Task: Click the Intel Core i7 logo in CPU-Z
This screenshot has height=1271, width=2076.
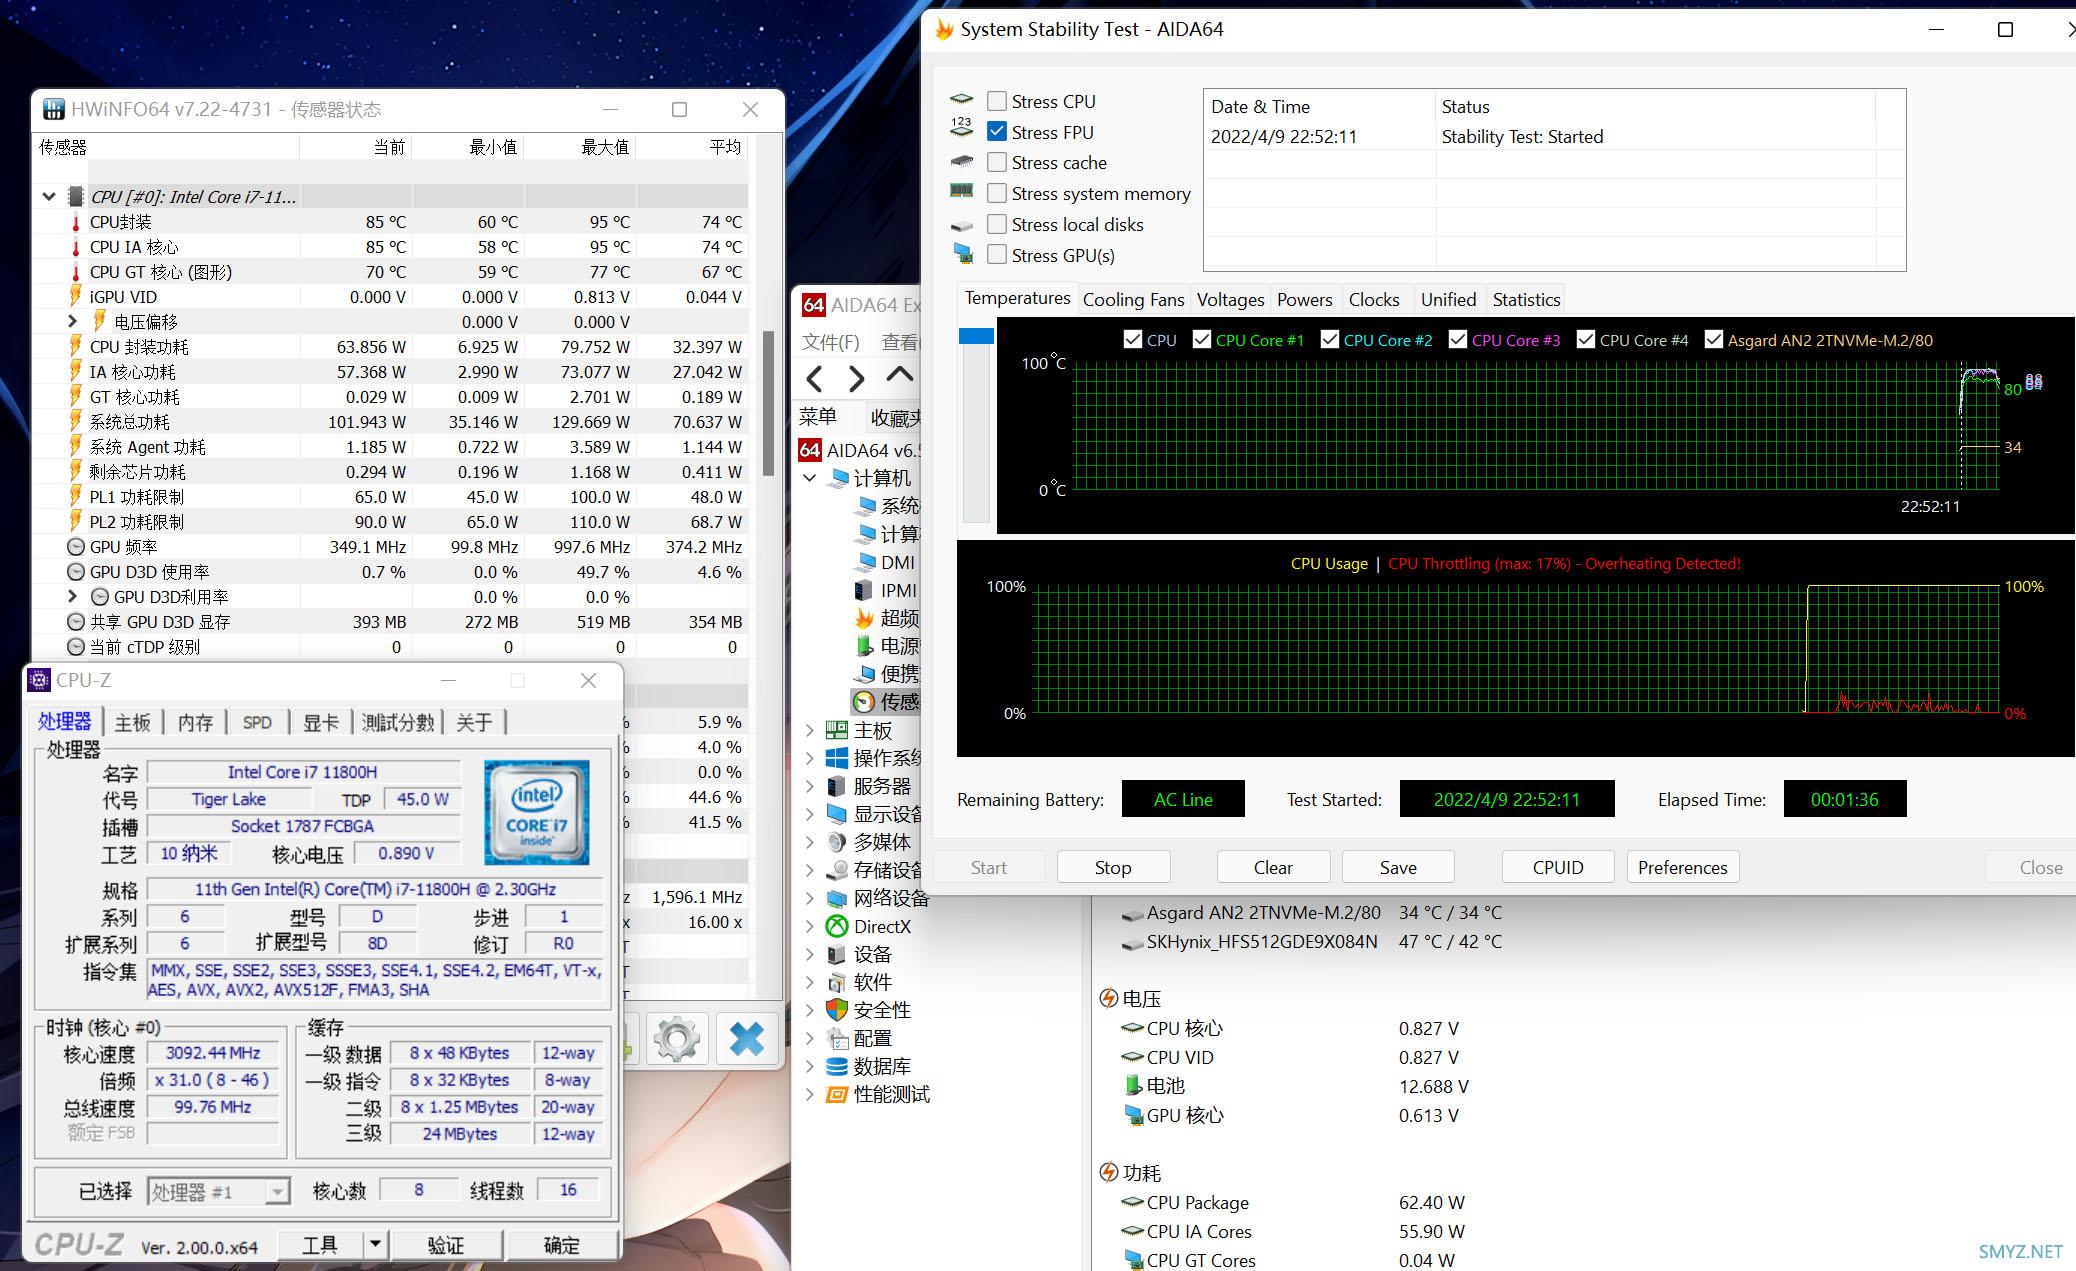Action: click(x=537, y=813)
